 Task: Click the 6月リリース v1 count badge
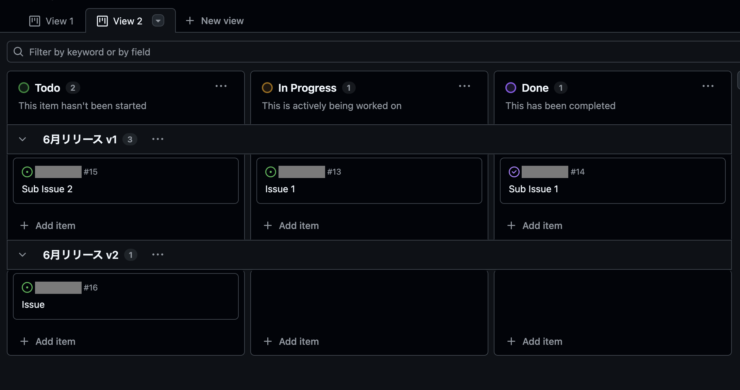tap(130, 139)
